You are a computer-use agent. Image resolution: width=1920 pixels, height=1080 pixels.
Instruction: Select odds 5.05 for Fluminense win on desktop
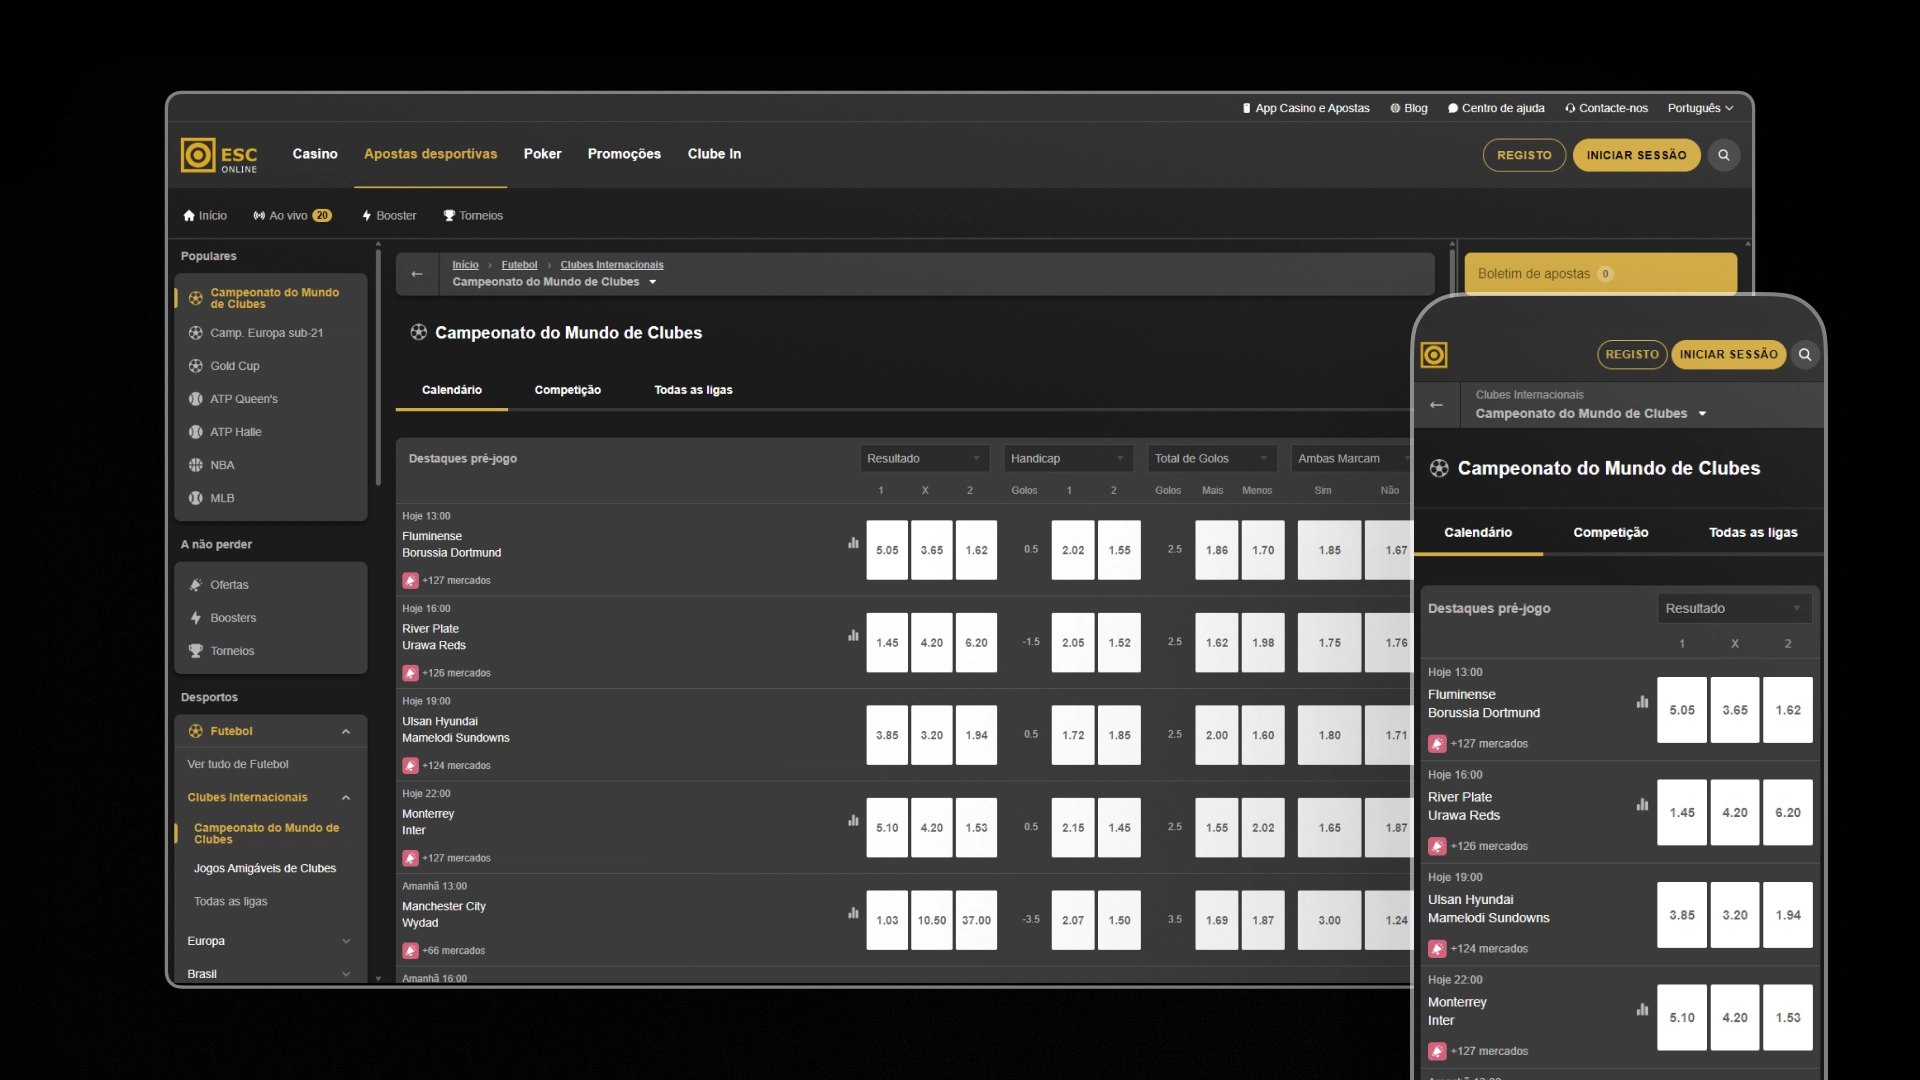(x=887, y=550)
